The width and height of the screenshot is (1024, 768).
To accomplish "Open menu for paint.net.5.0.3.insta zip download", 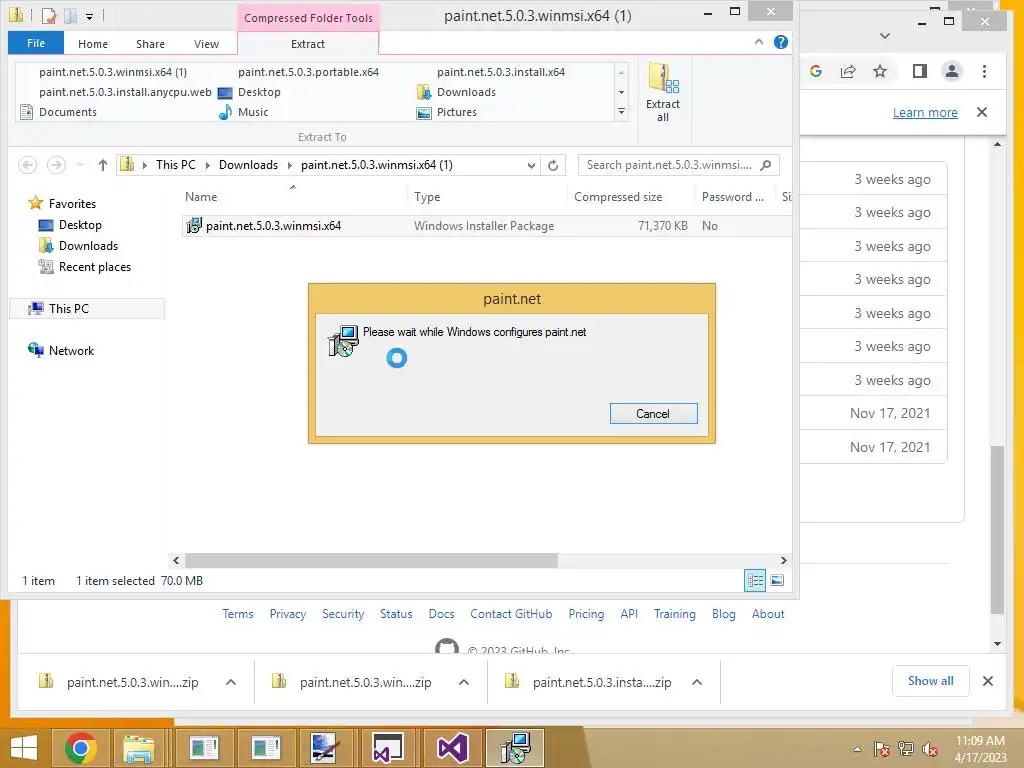I will [x=697, y=682].
